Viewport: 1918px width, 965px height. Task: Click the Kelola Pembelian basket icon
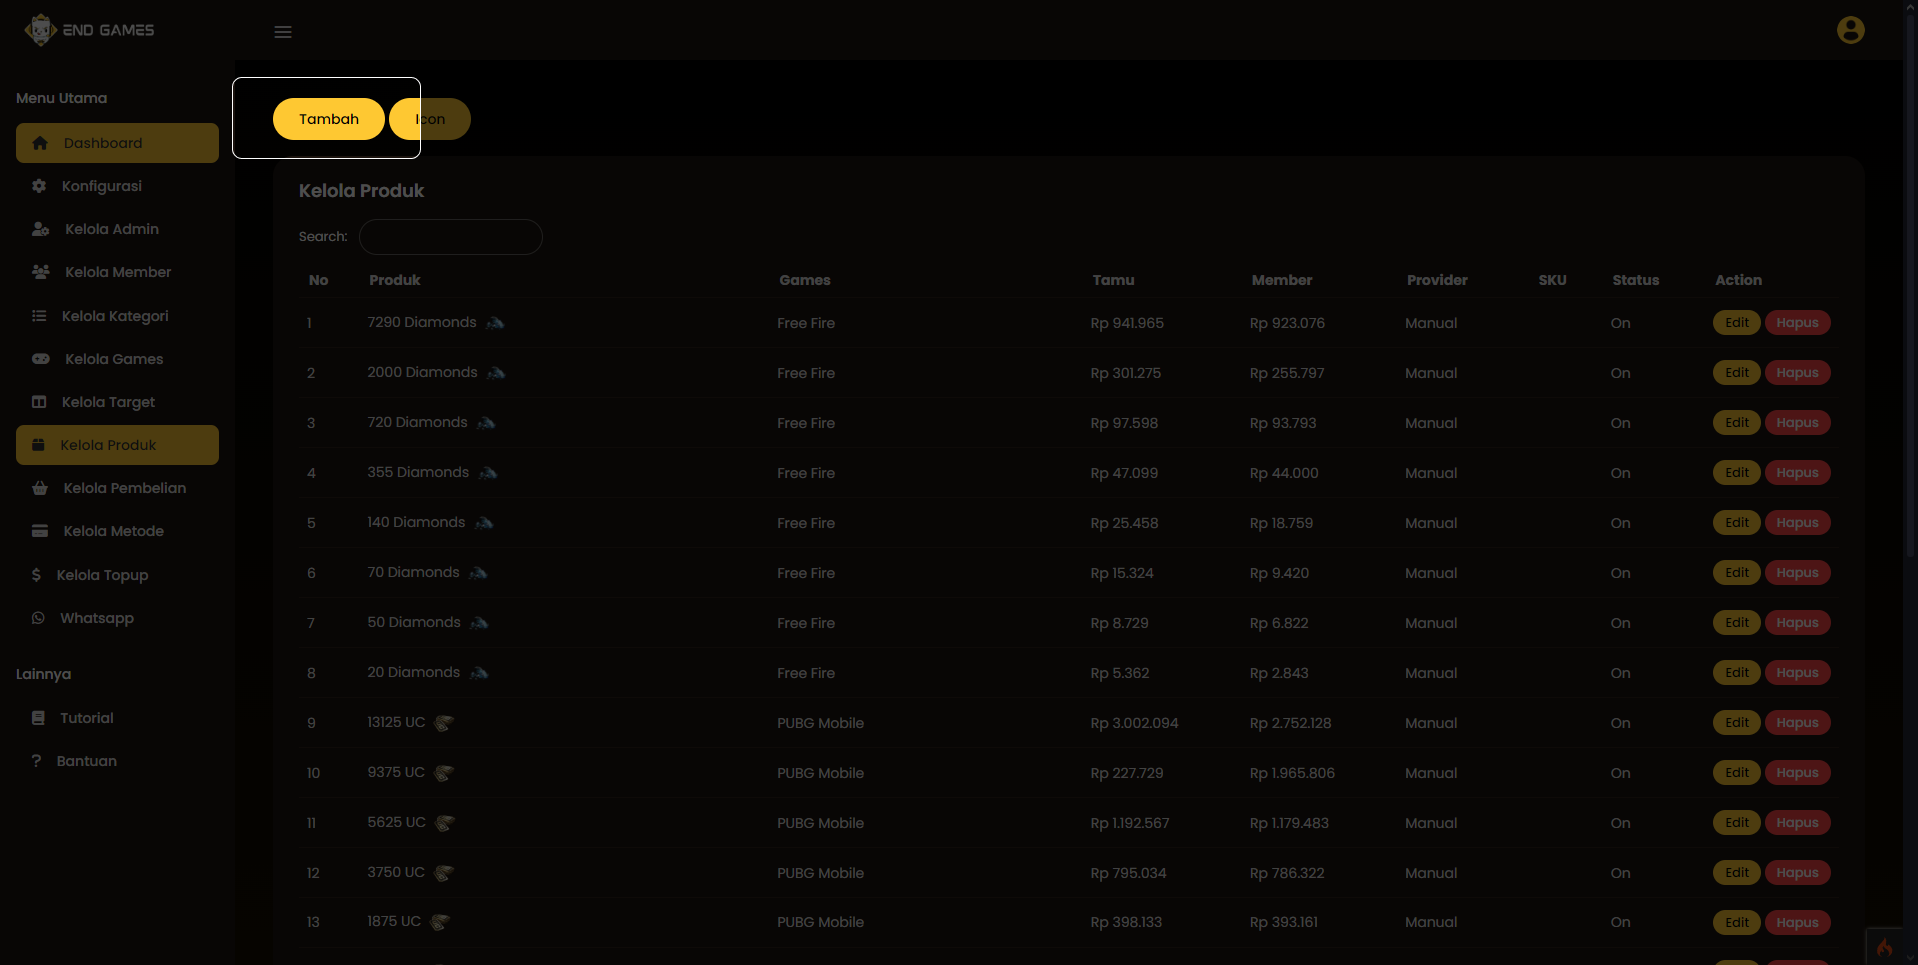tap(40, 488)
